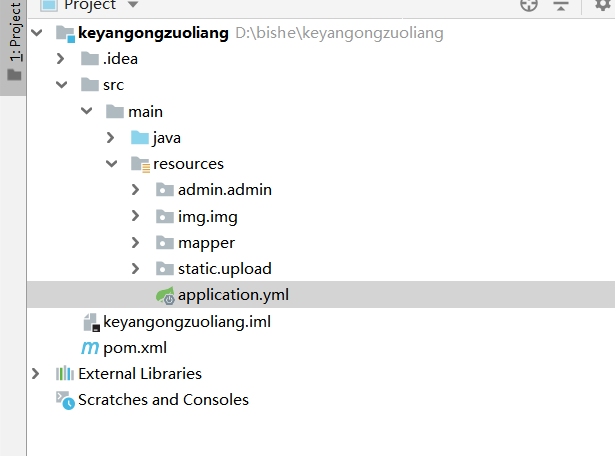Image resolution: width=615 pixels, height=456 pixels.
Task: Click the collapse all toolbar icon
Action: click(561, 6)
